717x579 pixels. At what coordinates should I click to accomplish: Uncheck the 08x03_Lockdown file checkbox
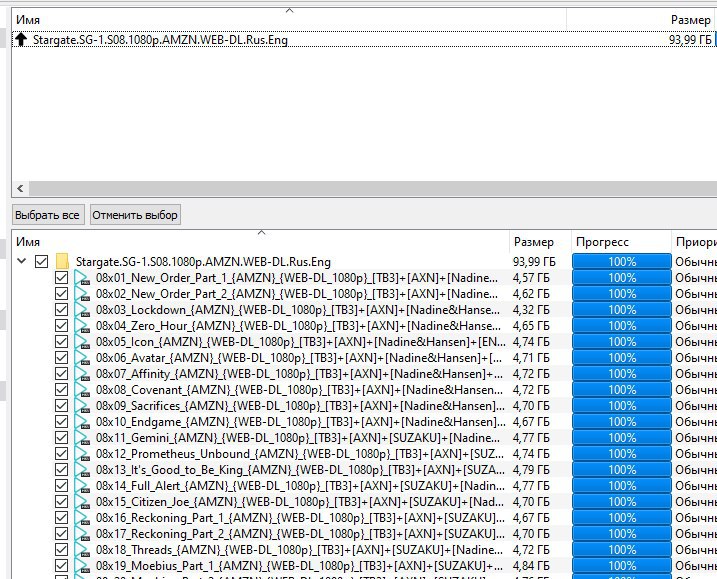(61, 310)
